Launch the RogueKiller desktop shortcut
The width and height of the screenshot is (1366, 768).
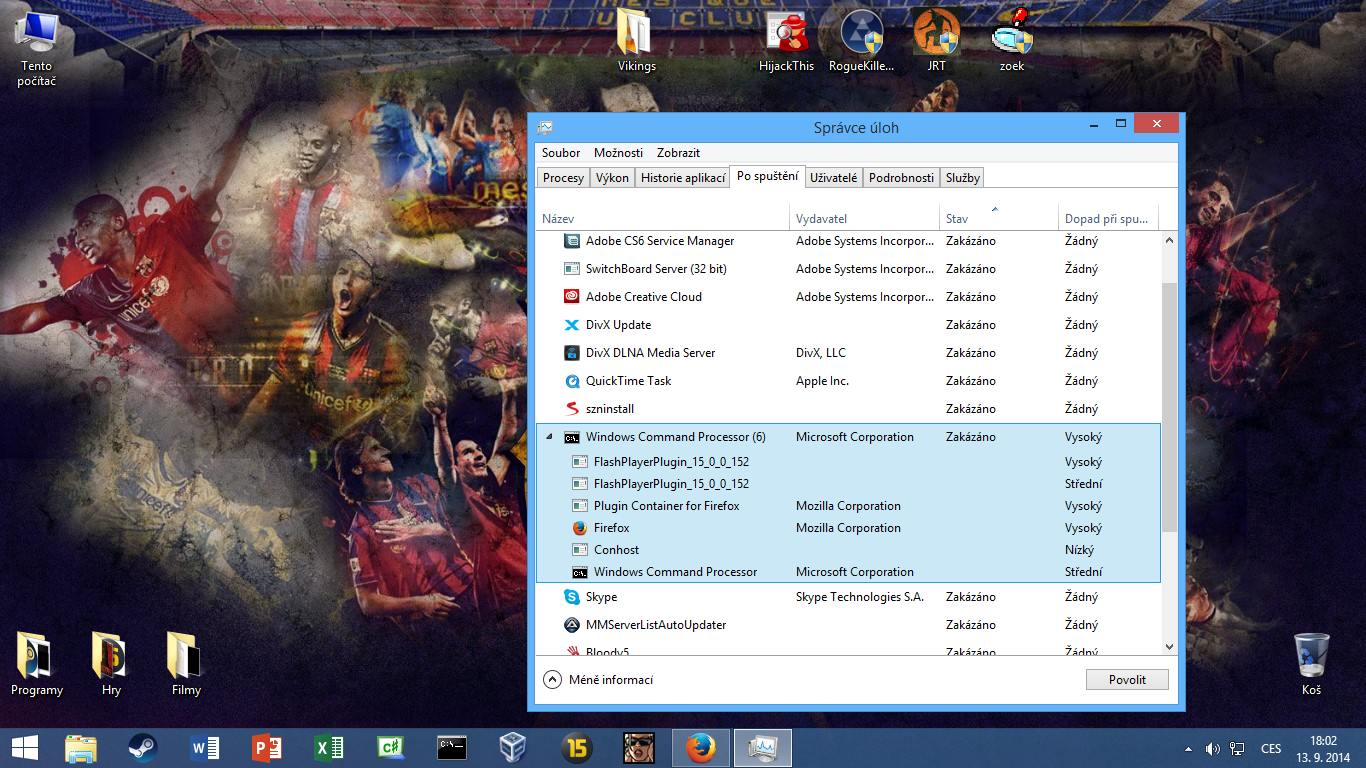coord(862,40)
